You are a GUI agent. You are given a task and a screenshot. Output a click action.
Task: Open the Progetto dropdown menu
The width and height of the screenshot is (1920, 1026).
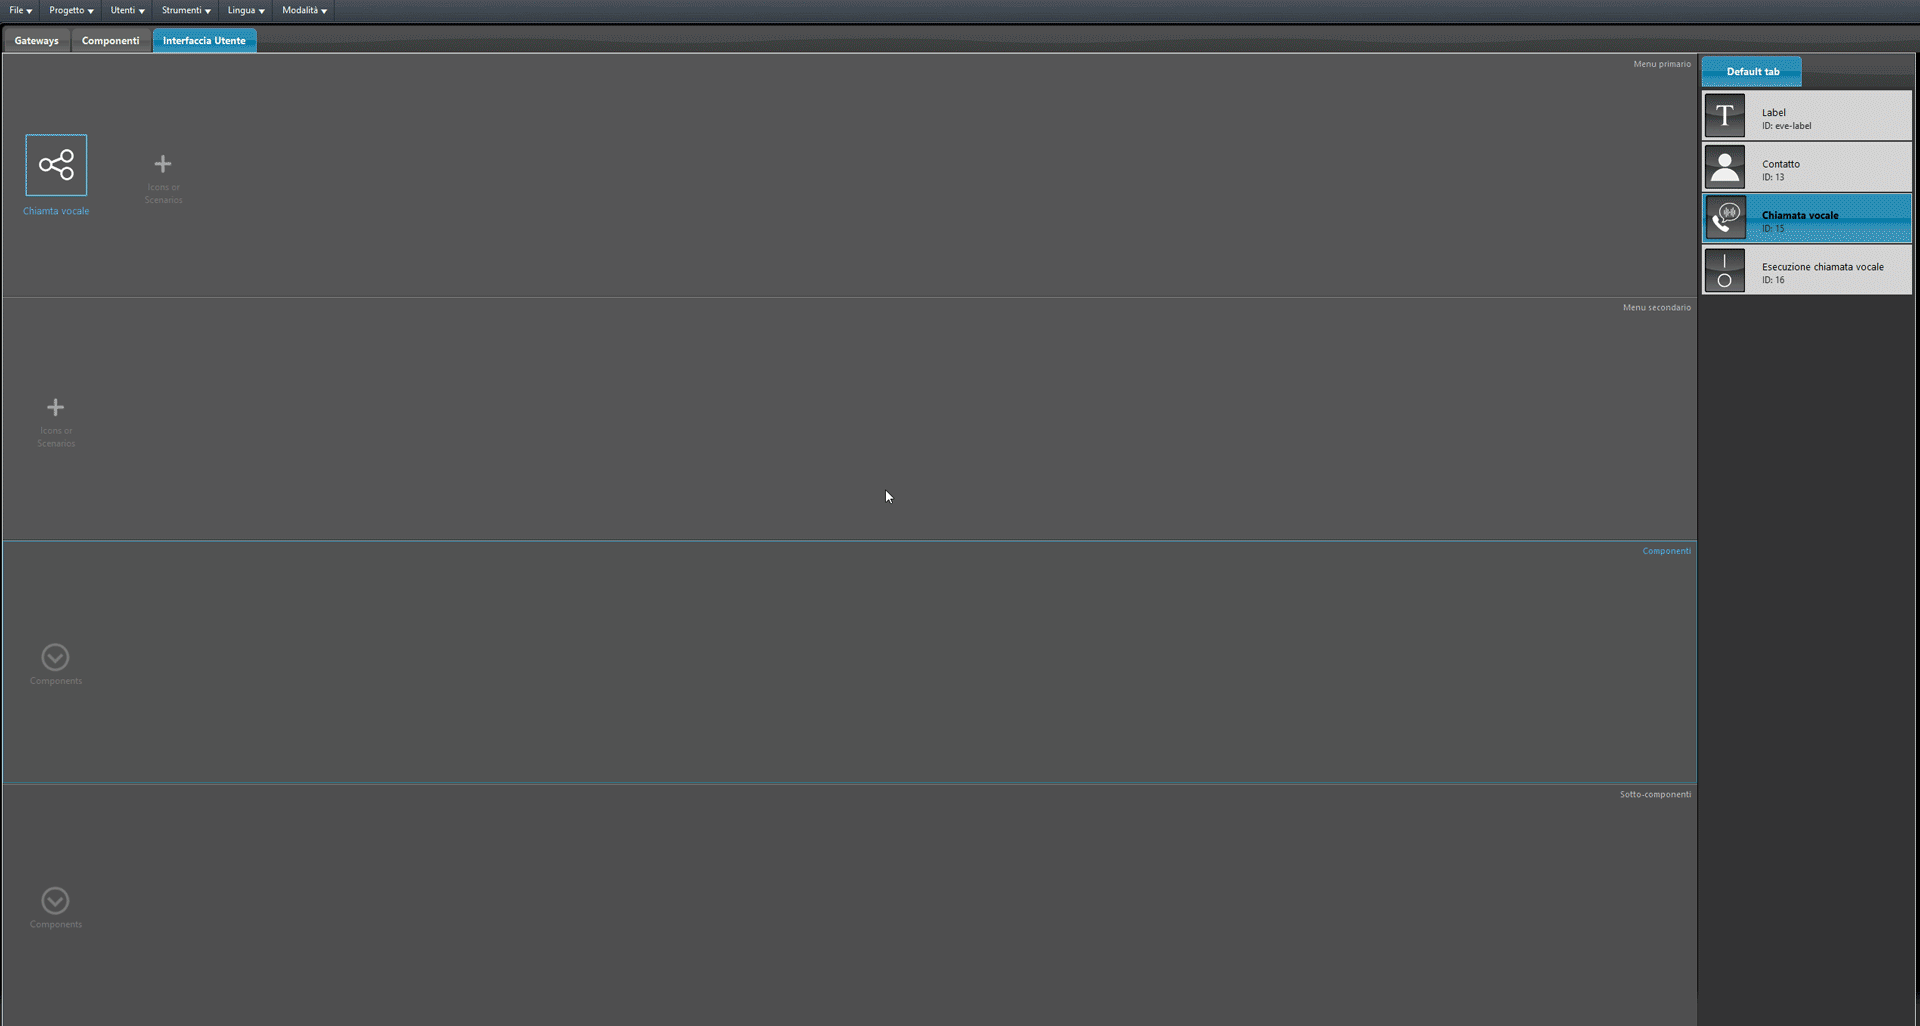[71, 10]
